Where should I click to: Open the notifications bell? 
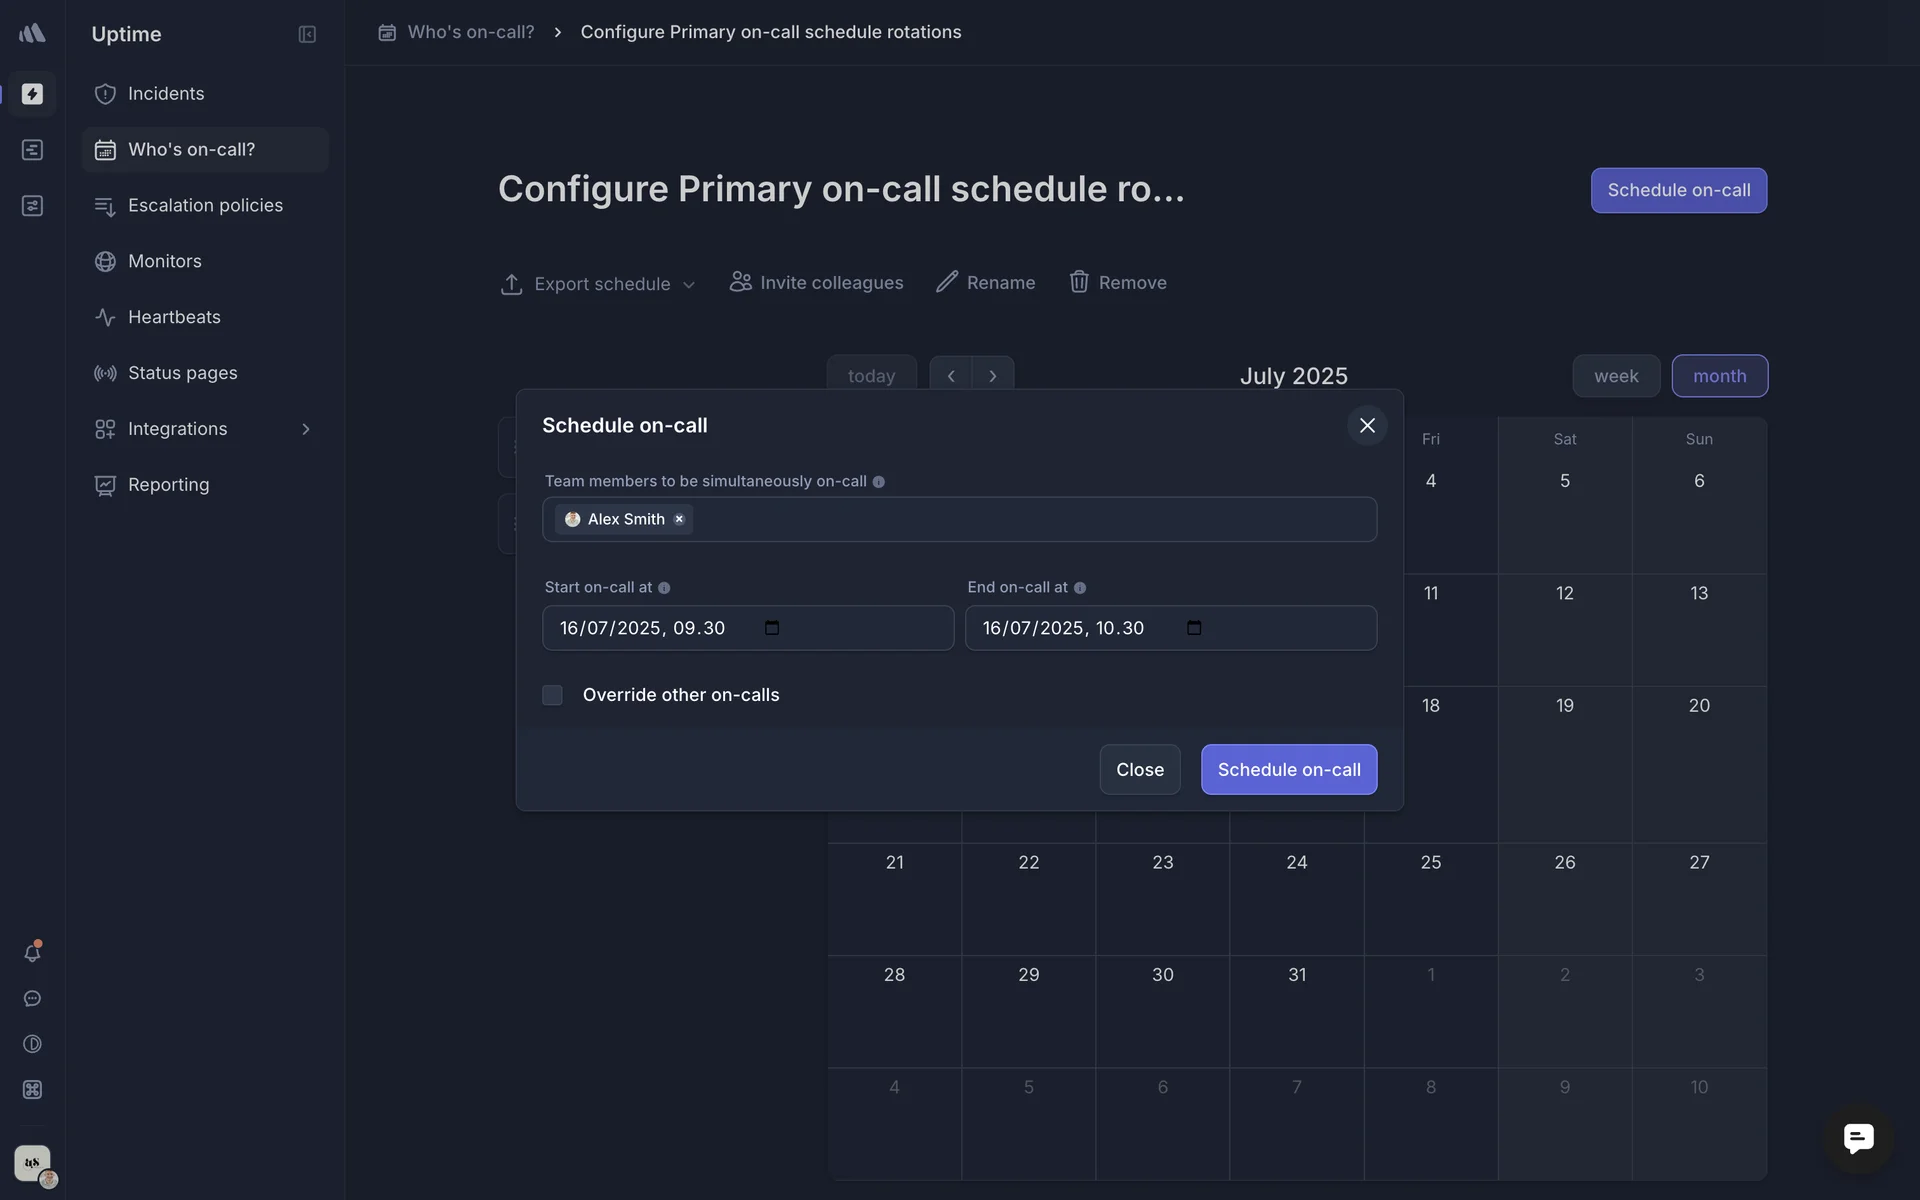coord(32,953)
